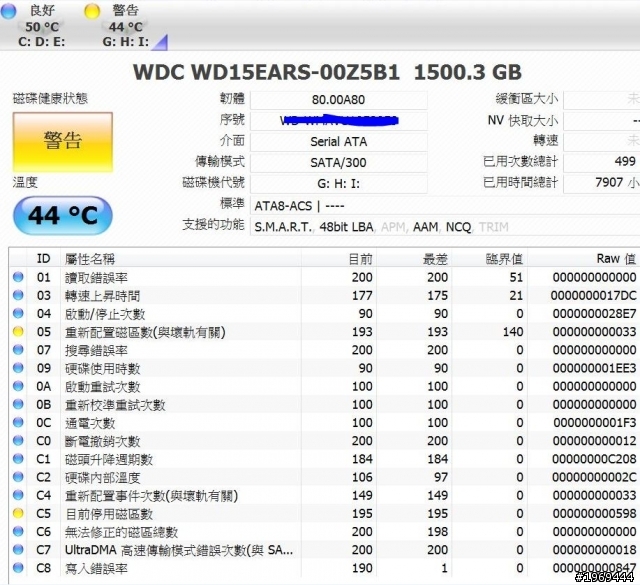
Task: Click the 44 °C temperature button
Action: coord(63,215)
